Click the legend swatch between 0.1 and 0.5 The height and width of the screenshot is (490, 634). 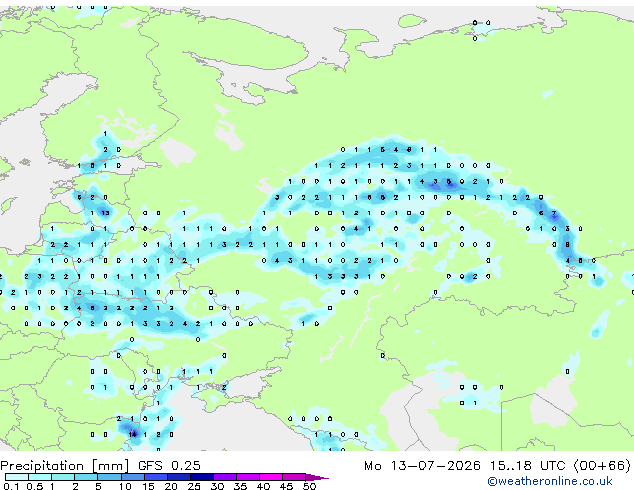pyautogui.click(x=17, y=477)
